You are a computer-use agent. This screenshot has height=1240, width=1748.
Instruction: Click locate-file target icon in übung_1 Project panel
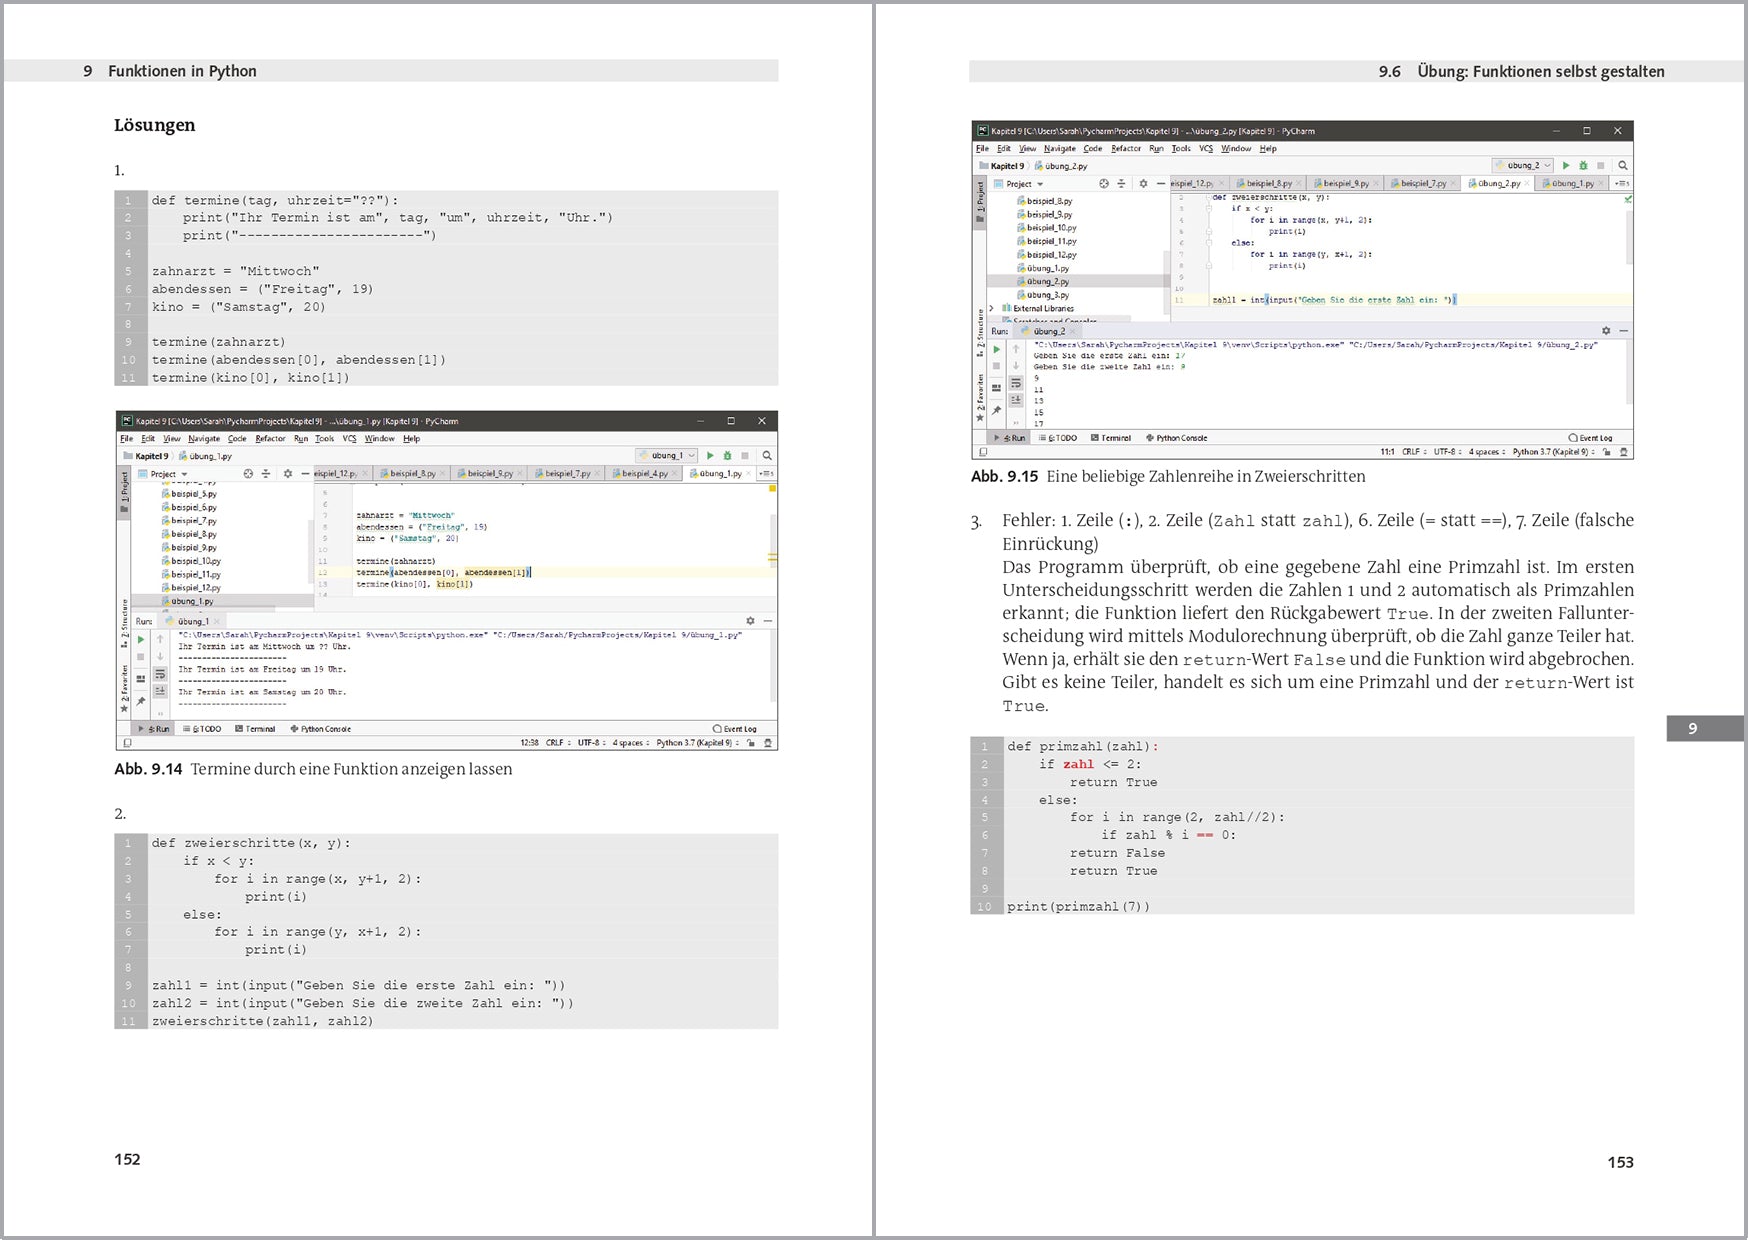point(248,474)
